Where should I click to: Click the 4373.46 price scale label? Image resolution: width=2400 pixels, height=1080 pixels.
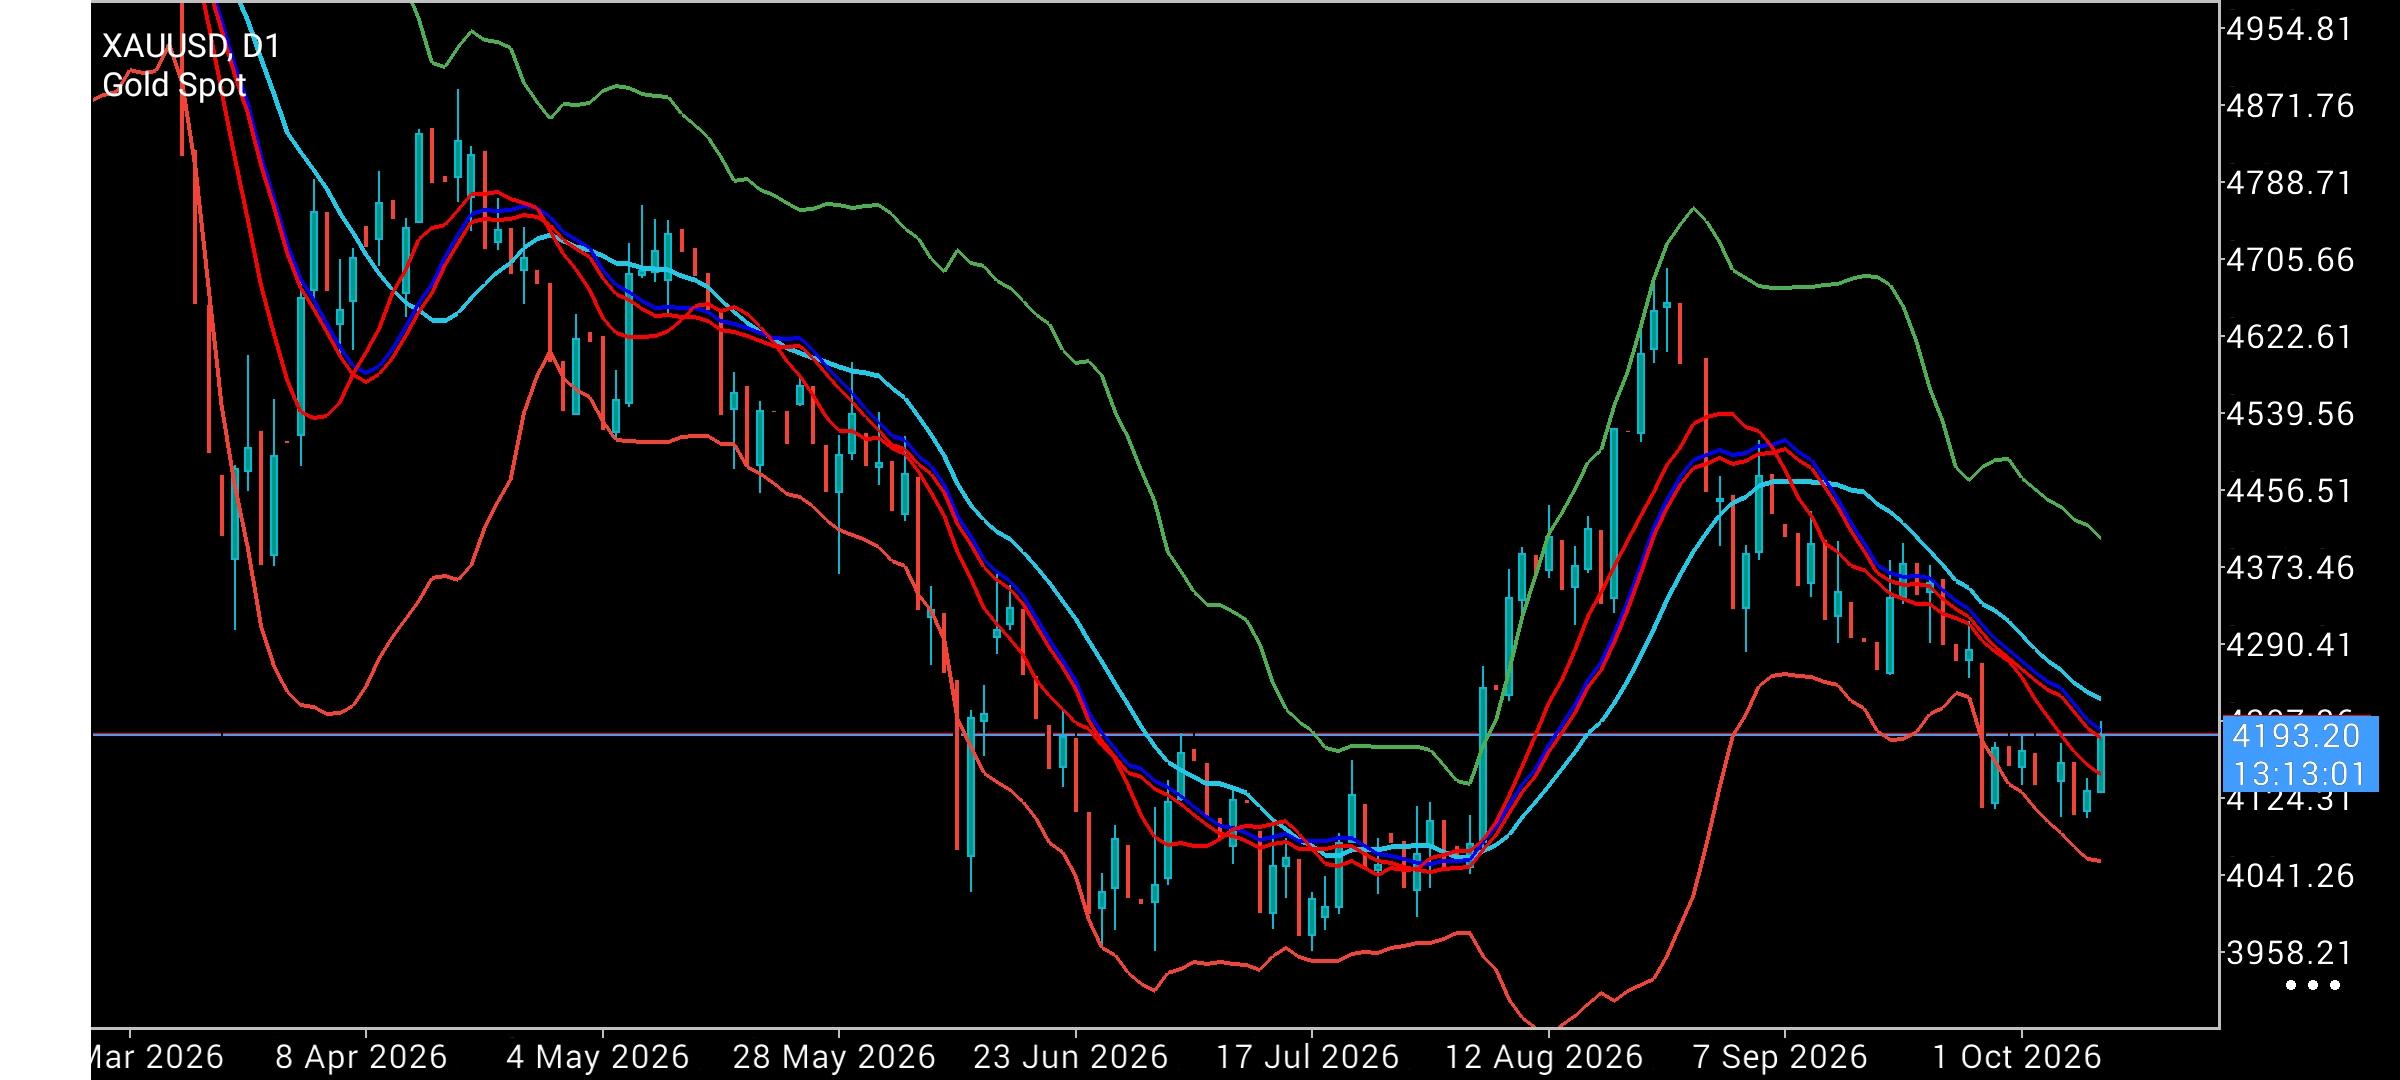point(2290,568)
